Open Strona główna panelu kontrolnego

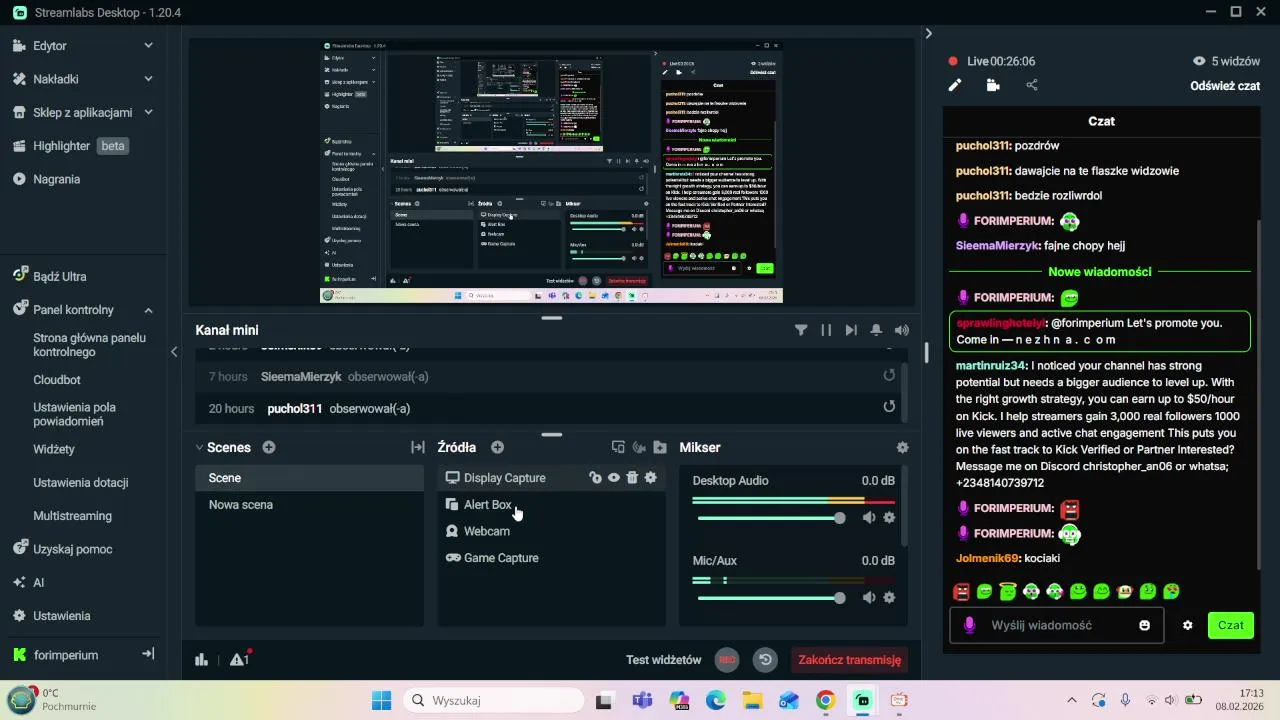[x=89, y=345]
